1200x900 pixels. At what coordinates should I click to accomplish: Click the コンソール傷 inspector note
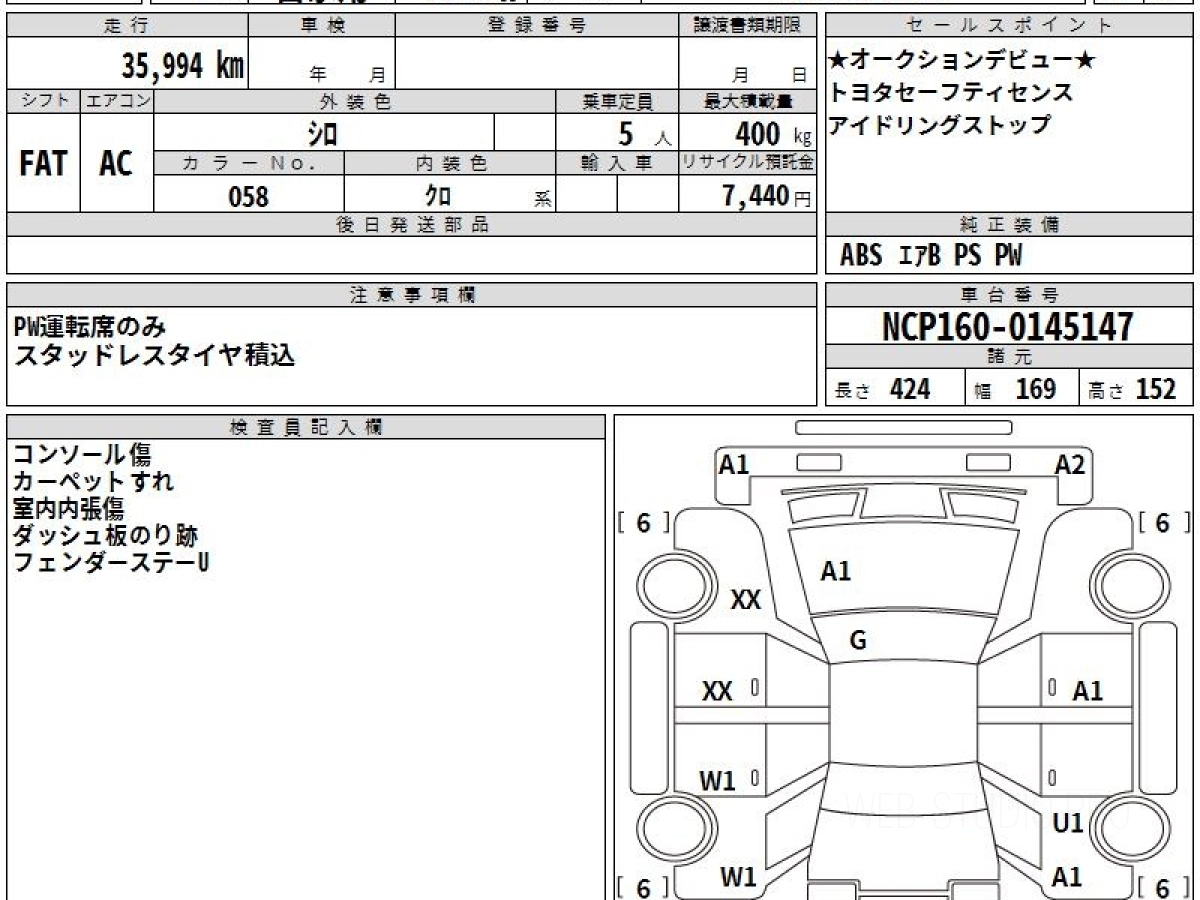[83, 455]
